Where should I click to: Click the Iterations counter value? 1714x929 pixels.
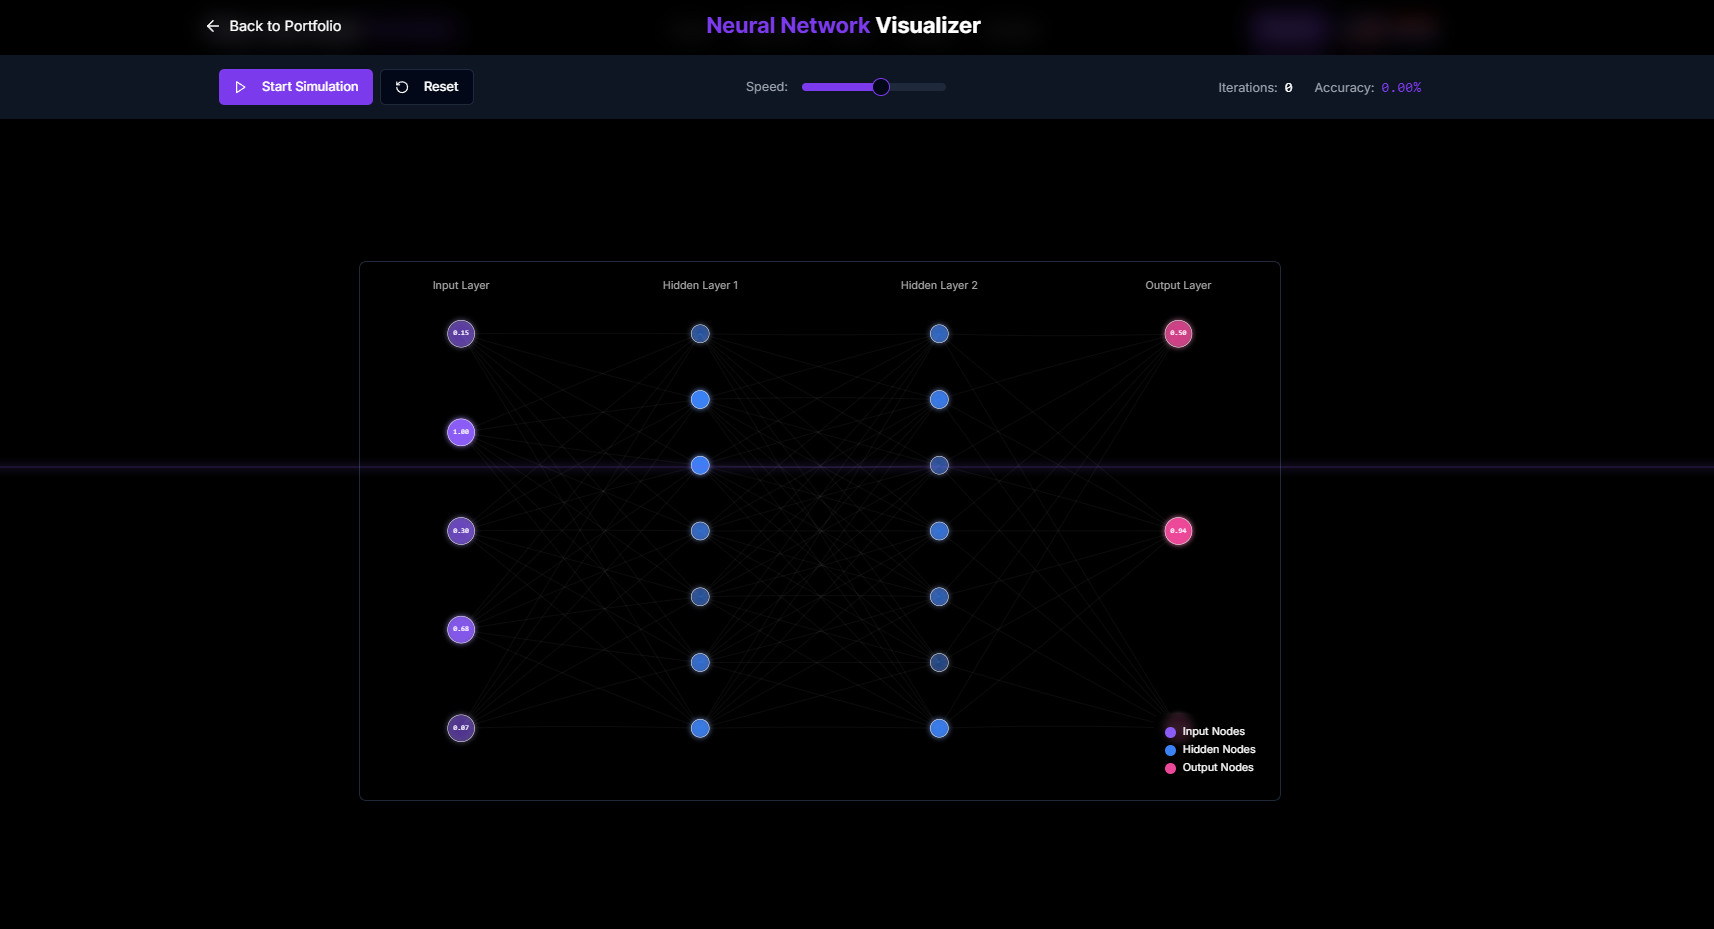pos(1289,88)
